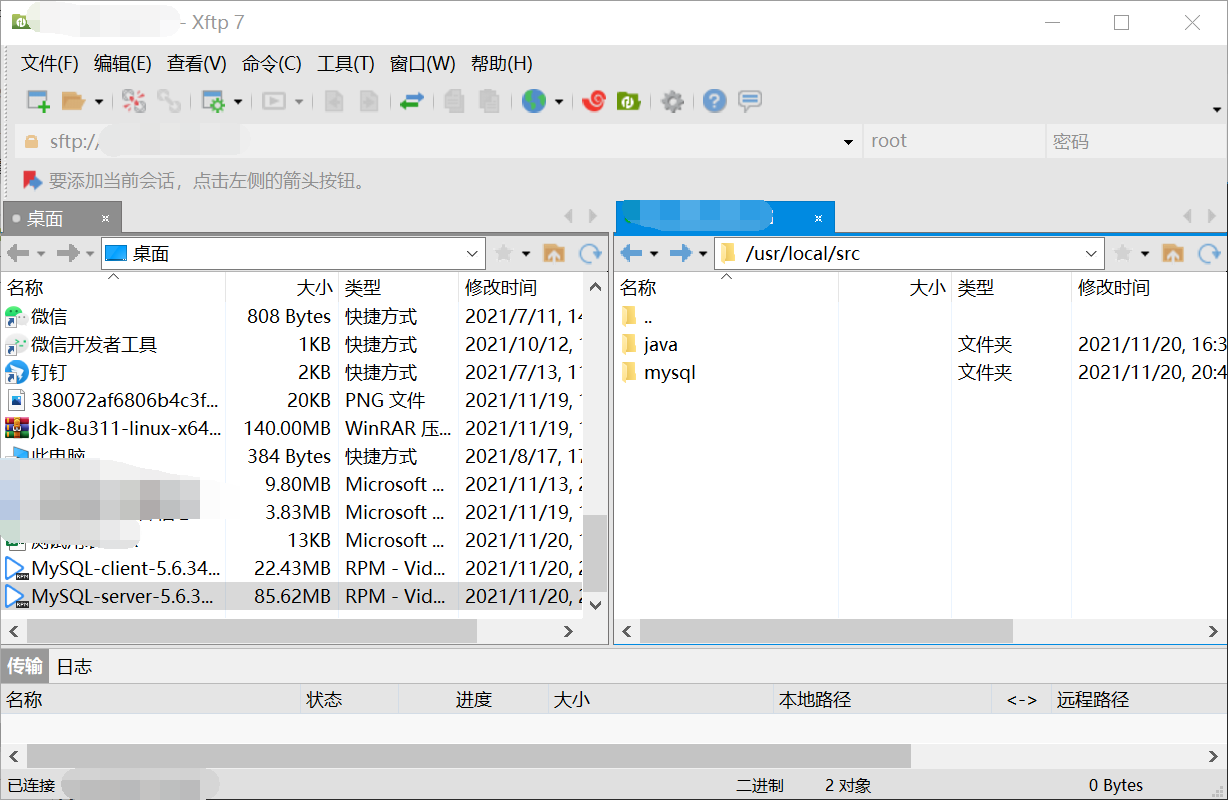
Task: Click the Reconnect chain link icon
Action: (168, 101)
